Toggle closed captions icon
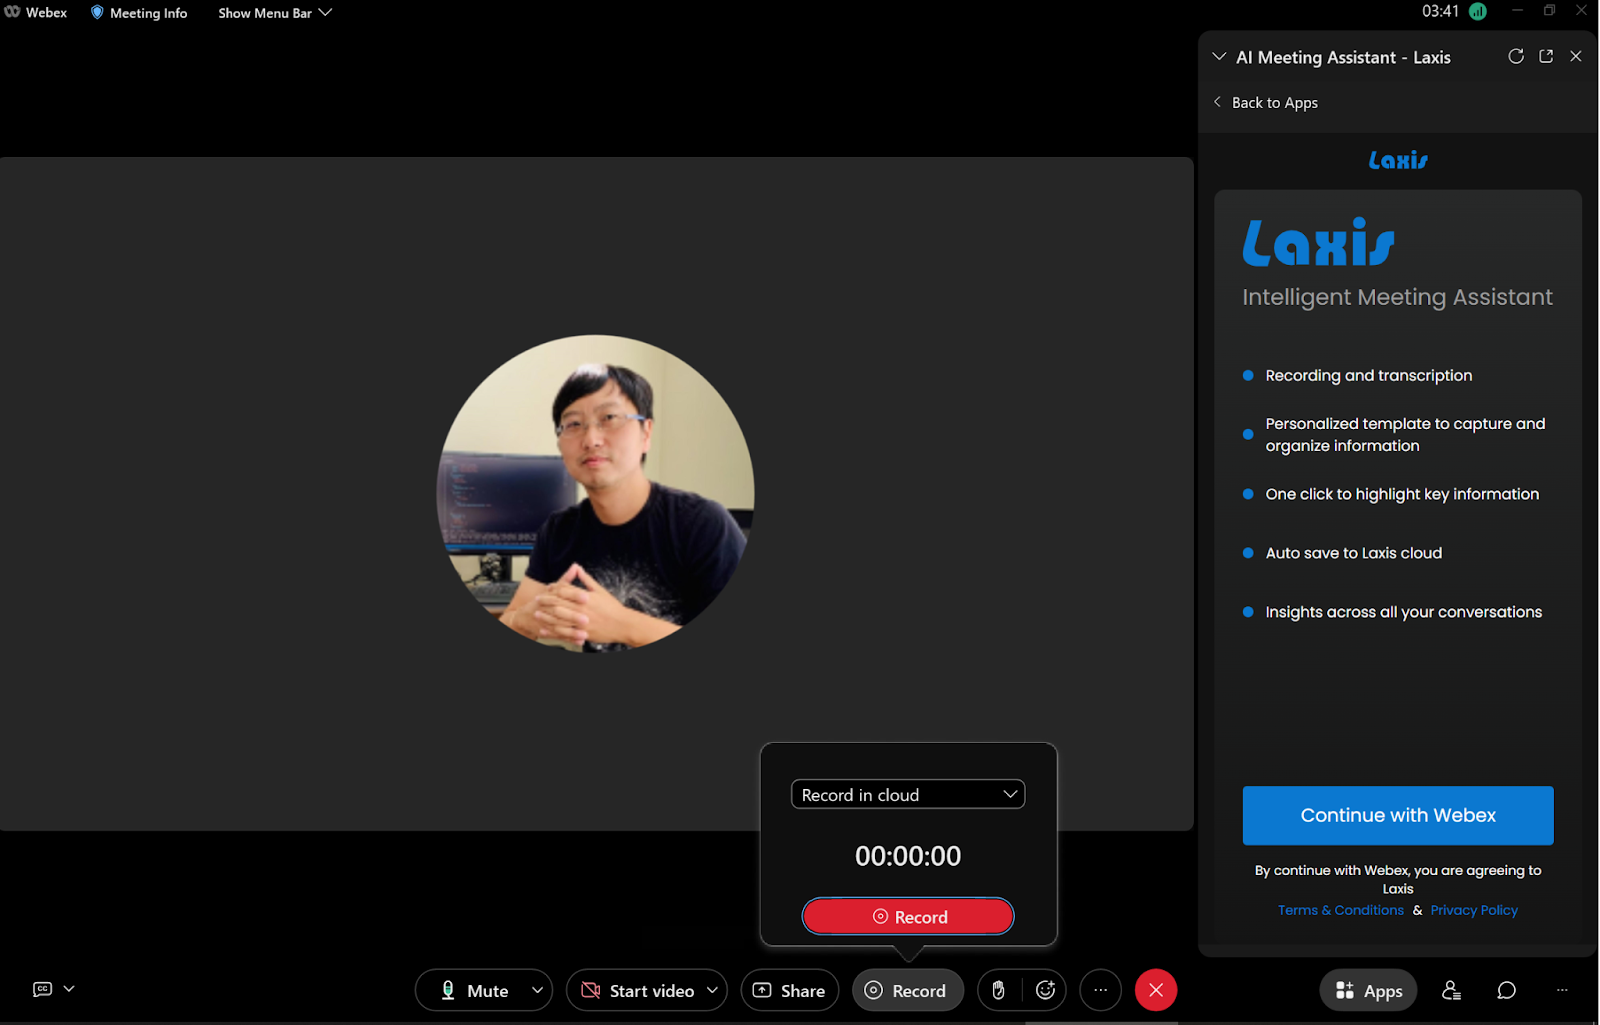Screen dimensions: 1600x1025 tap(42, 989)
